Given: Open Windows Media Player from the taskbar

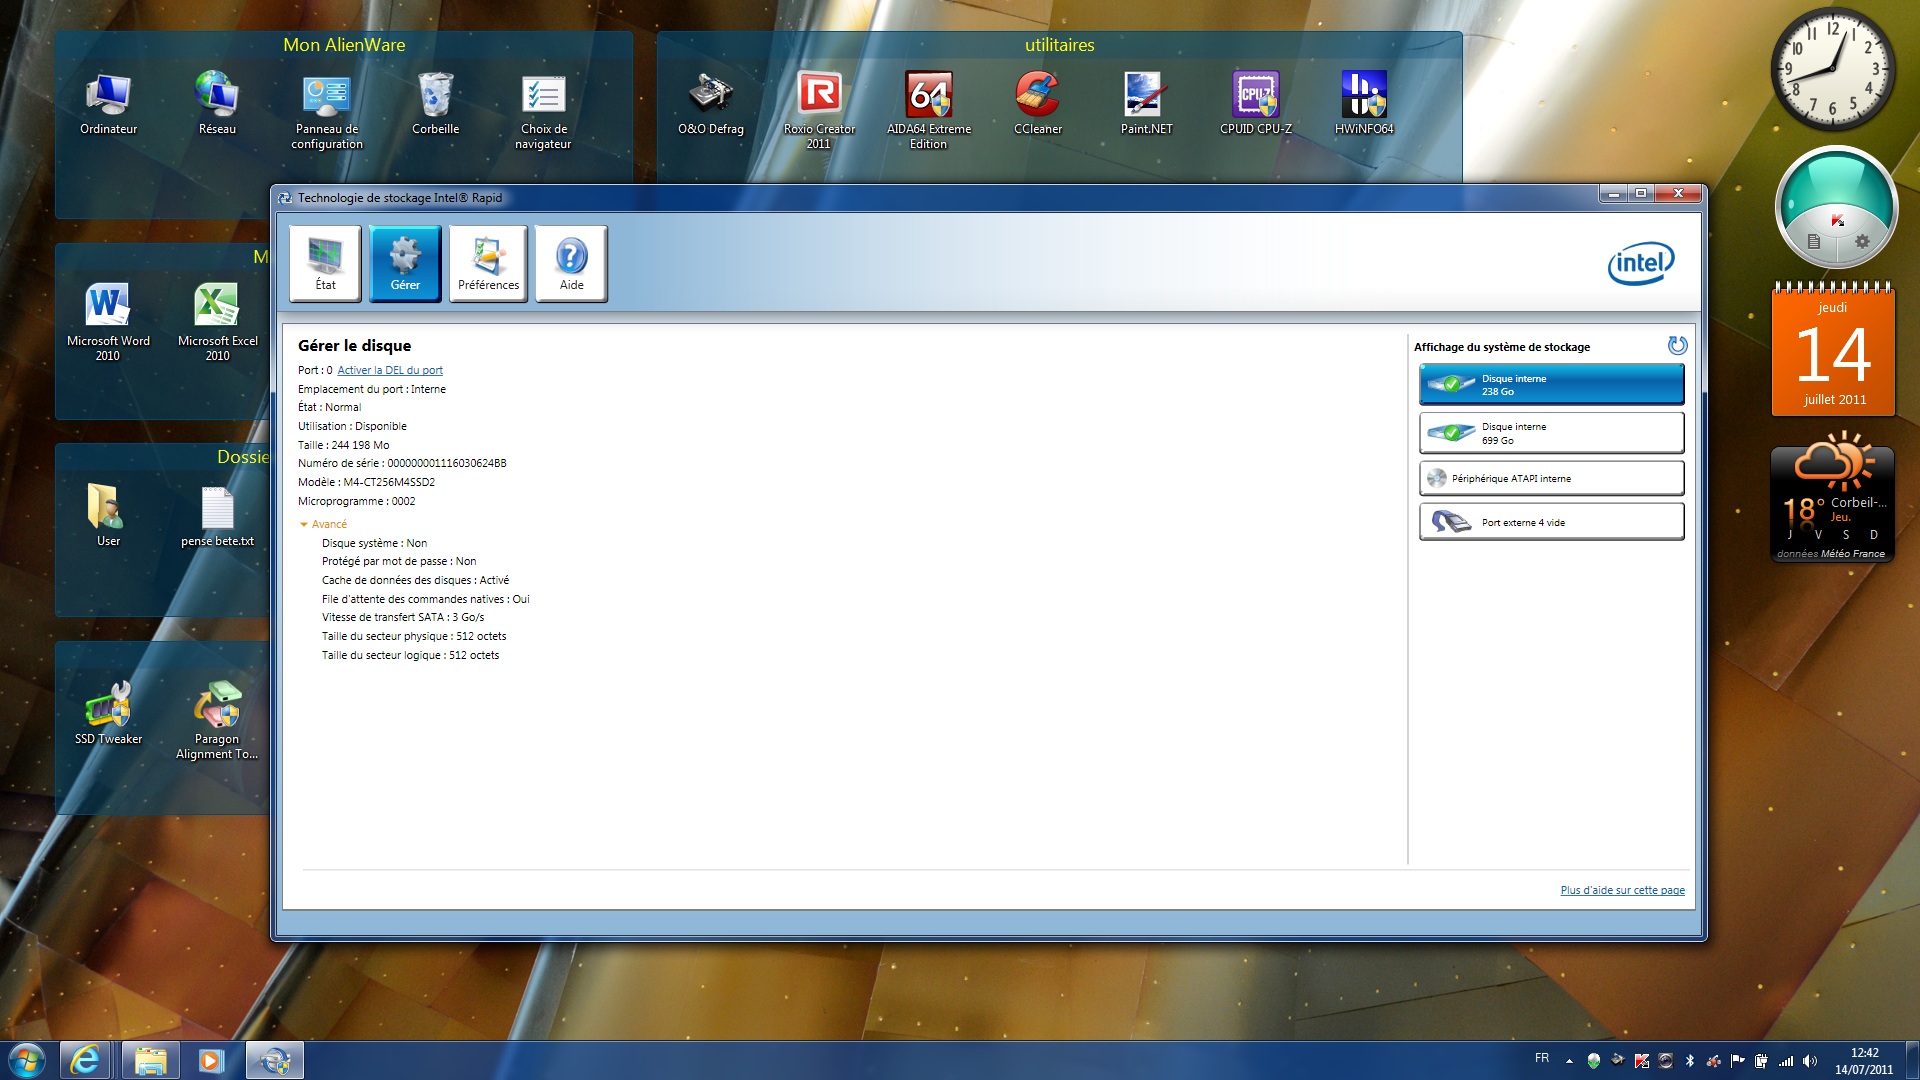Looking at the screenshot, I should (x=211, y=1059).
